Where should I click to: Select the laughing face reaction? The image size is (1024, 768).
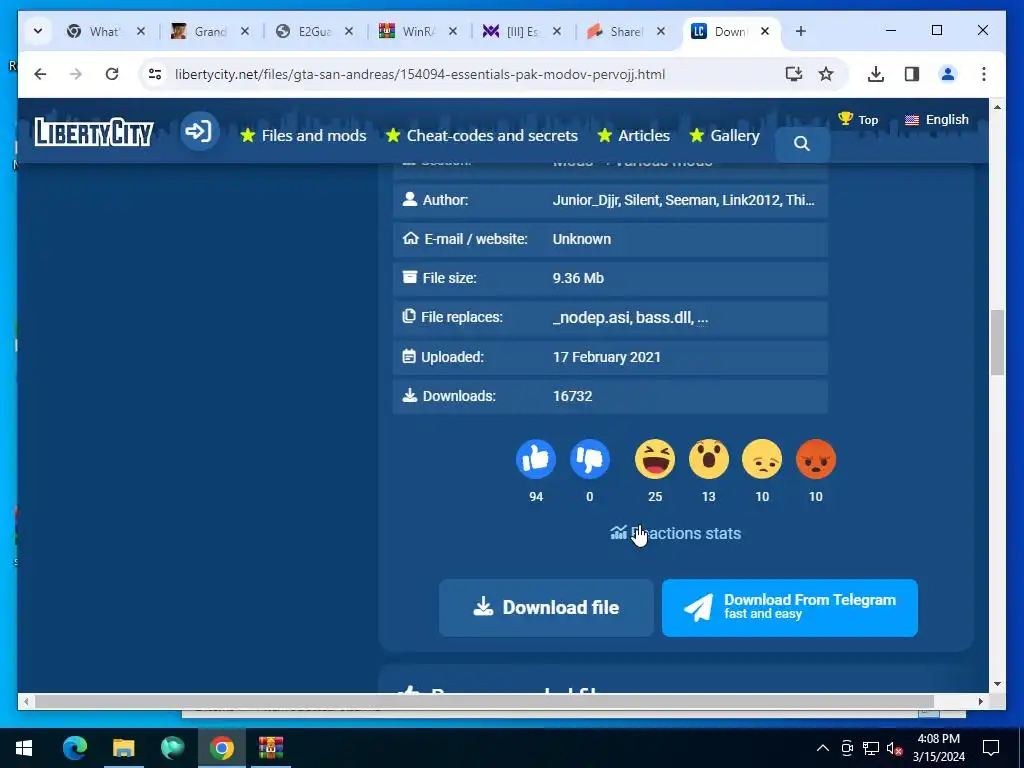(x=655, y=459)
